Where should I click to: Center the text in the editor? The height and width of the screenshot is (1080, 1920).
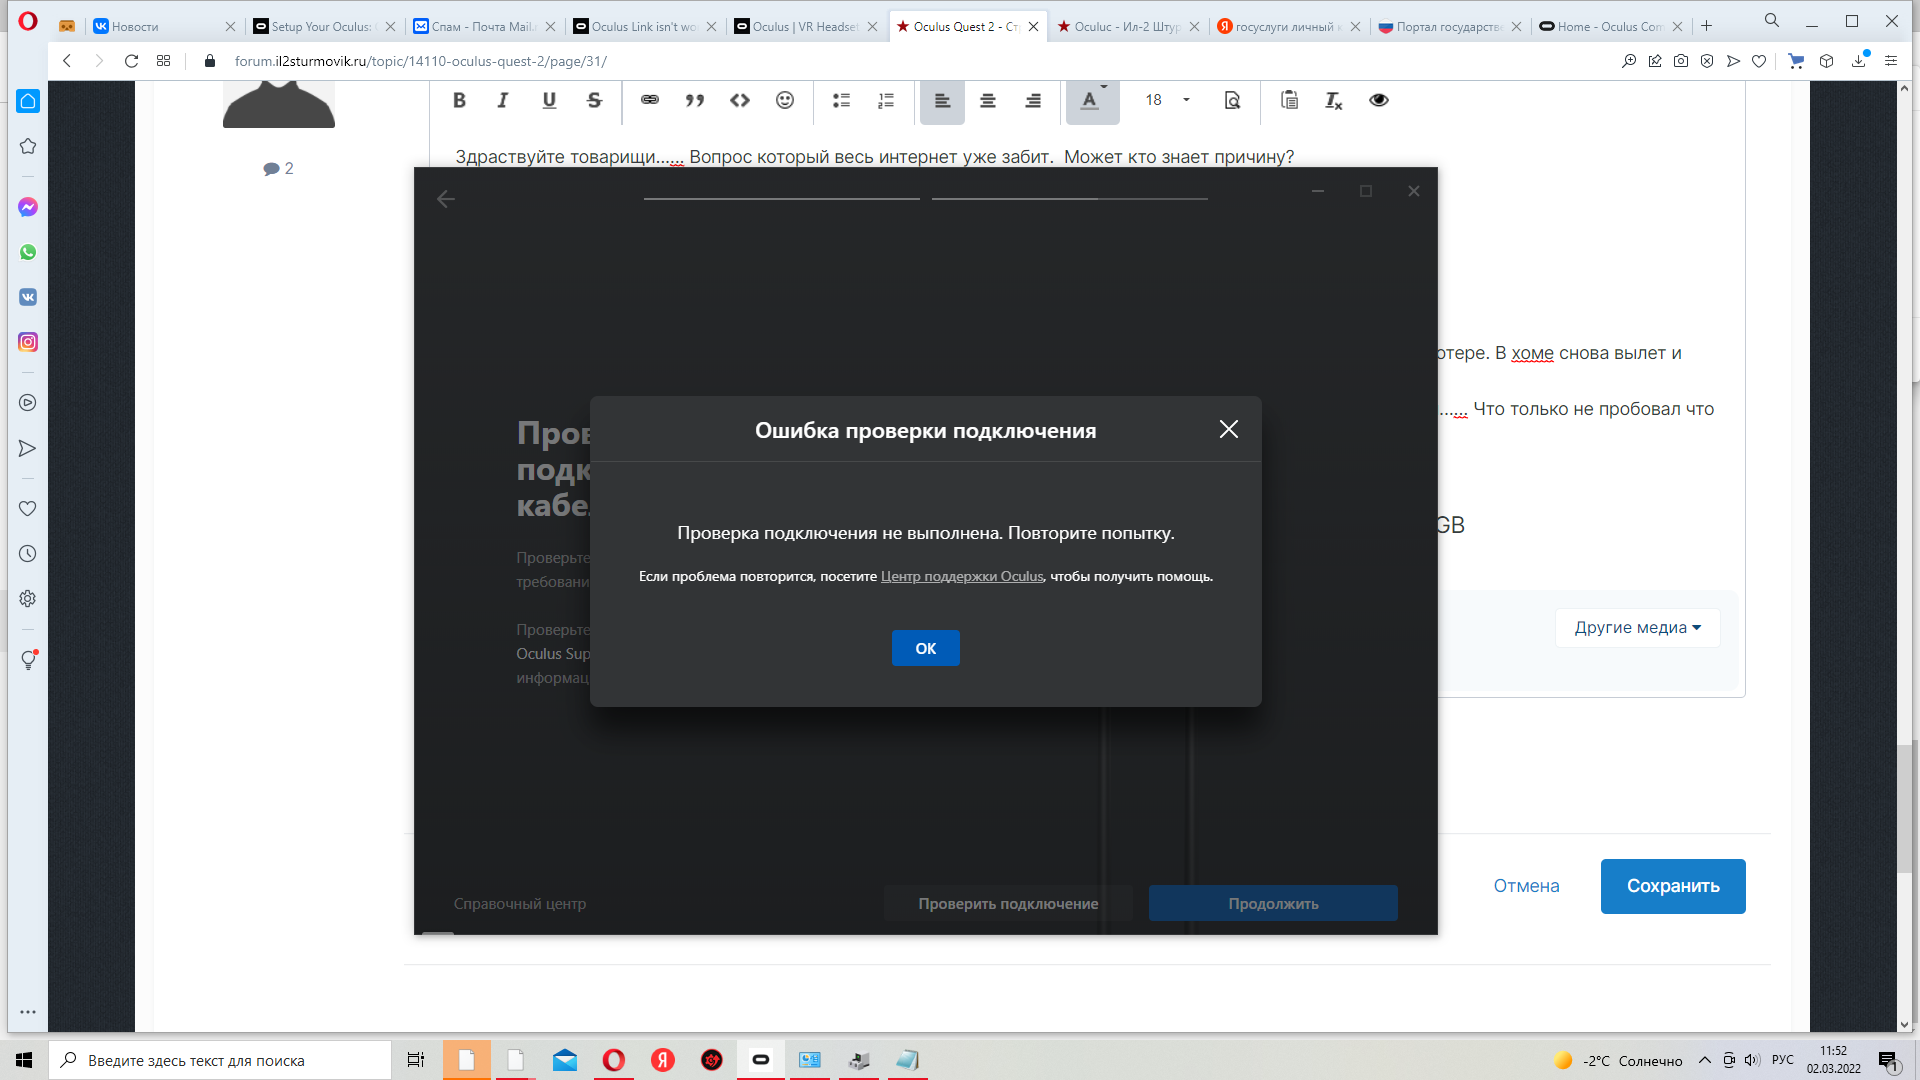coord(988,100)
